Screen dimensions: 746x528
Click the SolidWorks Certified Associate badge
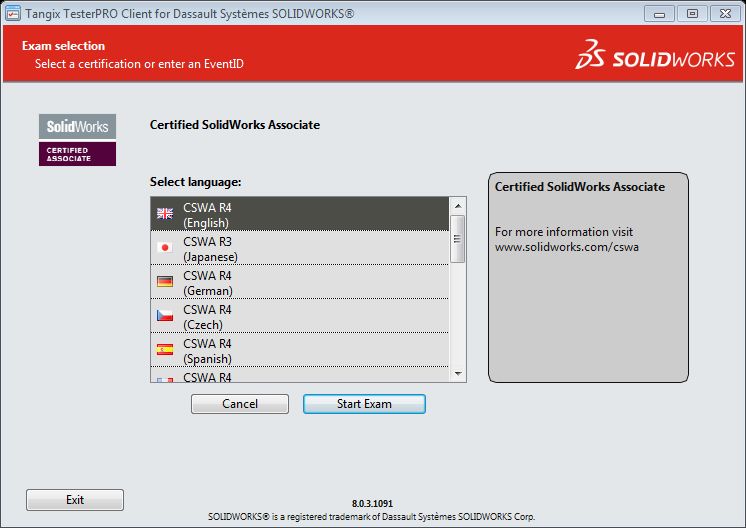(x=78, y=140)
